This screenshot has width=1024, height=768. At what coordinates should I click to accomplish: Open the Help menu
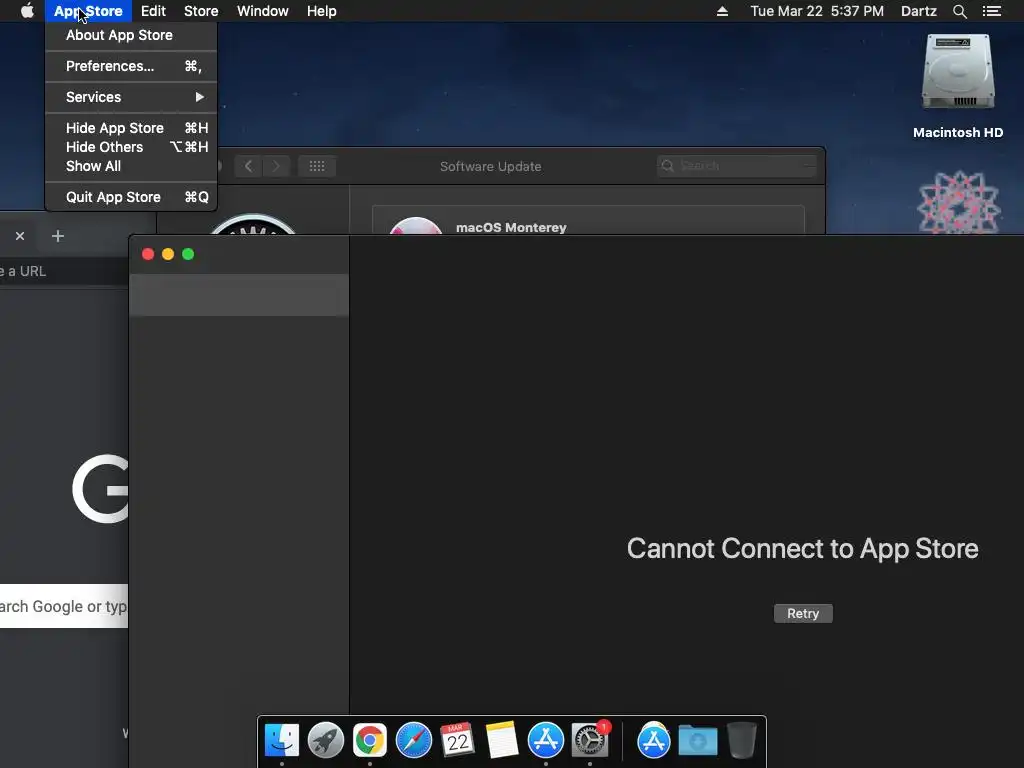click(x=322, y=11)
